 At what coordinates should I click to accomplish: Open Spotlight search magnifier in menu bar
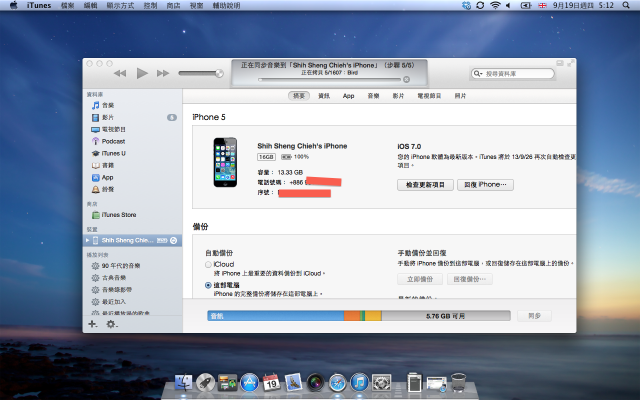pos(626,5)
